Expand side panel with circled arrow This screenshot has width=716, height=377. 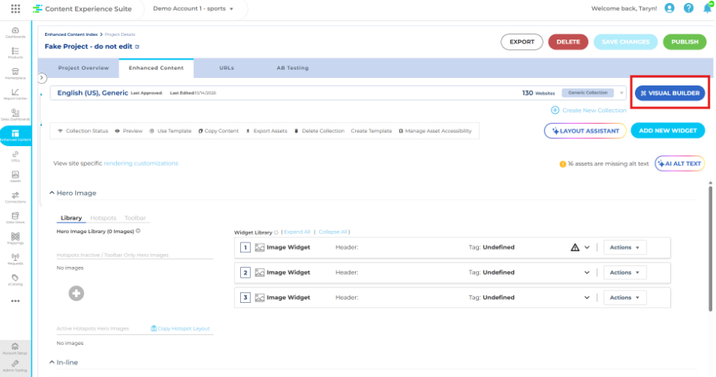42,78
